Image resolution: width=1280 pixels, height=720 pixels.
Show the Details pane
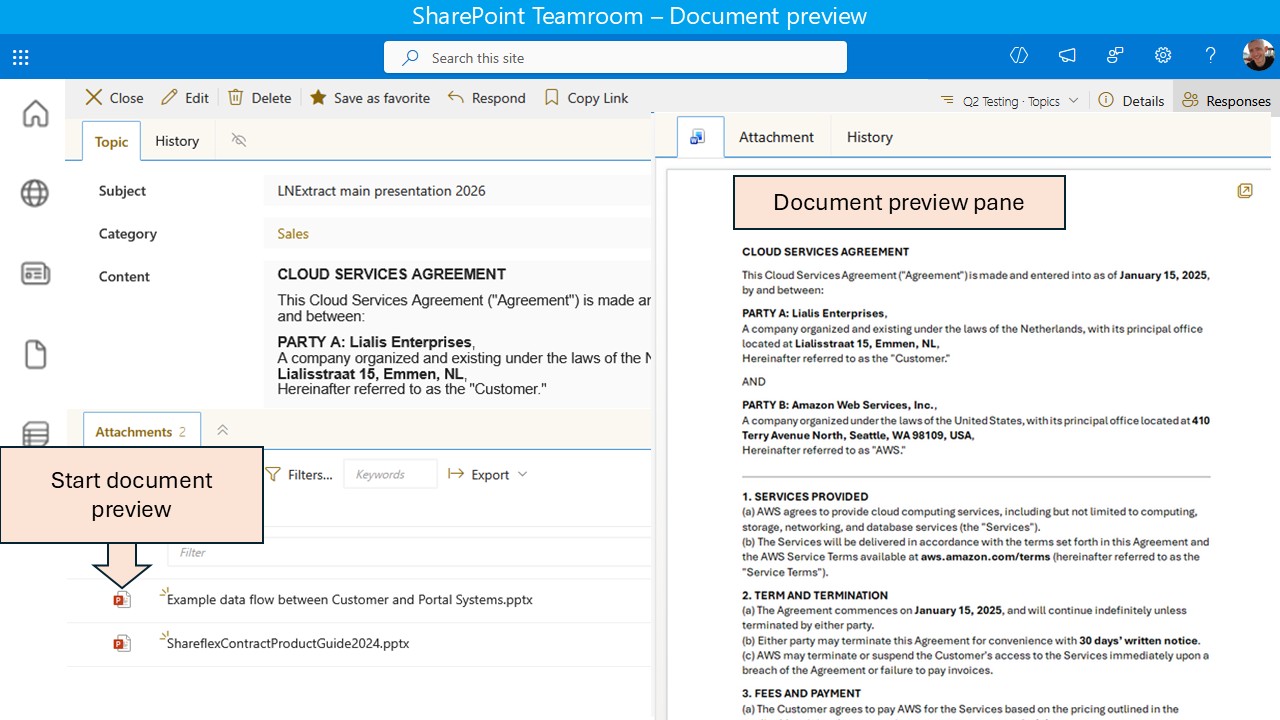[x=1131, y=99]
